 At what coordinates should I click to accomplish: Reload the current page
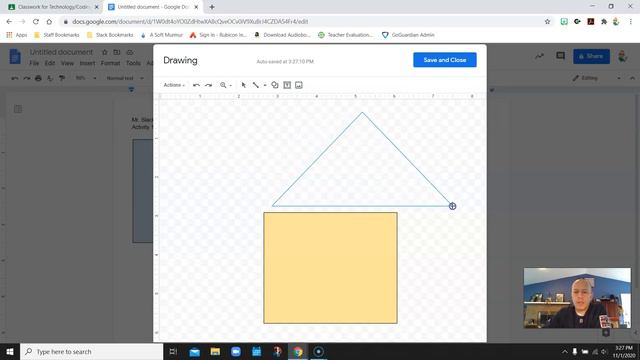coord(36,22)
